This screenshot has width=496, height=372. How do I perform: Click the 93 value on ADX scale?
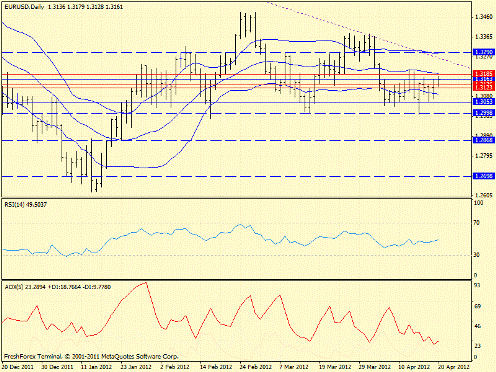pyautogui.click(x=477, y=286)
